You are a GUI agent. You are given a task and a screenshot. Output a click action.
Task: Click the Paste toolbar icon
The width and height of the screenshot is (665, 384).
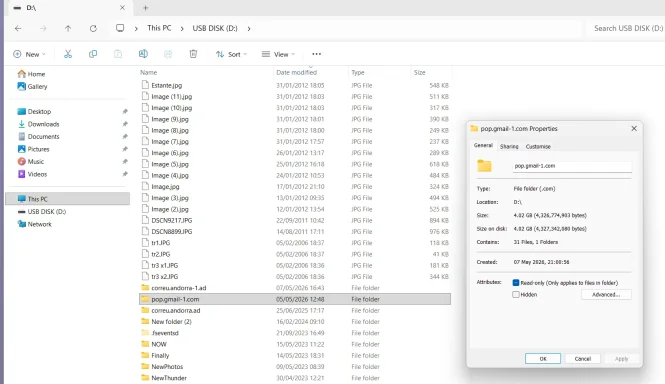(x=118, y=54)
